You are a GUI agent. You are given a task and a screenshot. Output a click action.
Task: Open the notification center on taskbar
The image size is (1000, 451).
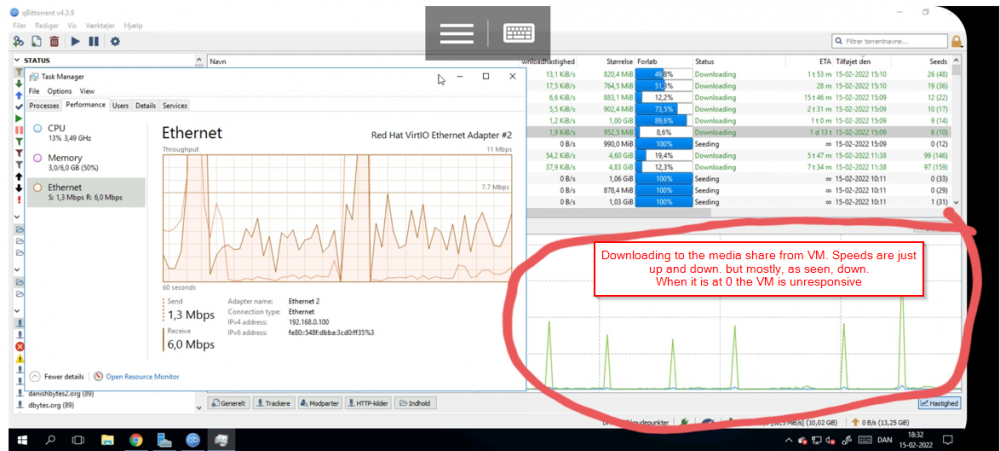pos(948,440)
